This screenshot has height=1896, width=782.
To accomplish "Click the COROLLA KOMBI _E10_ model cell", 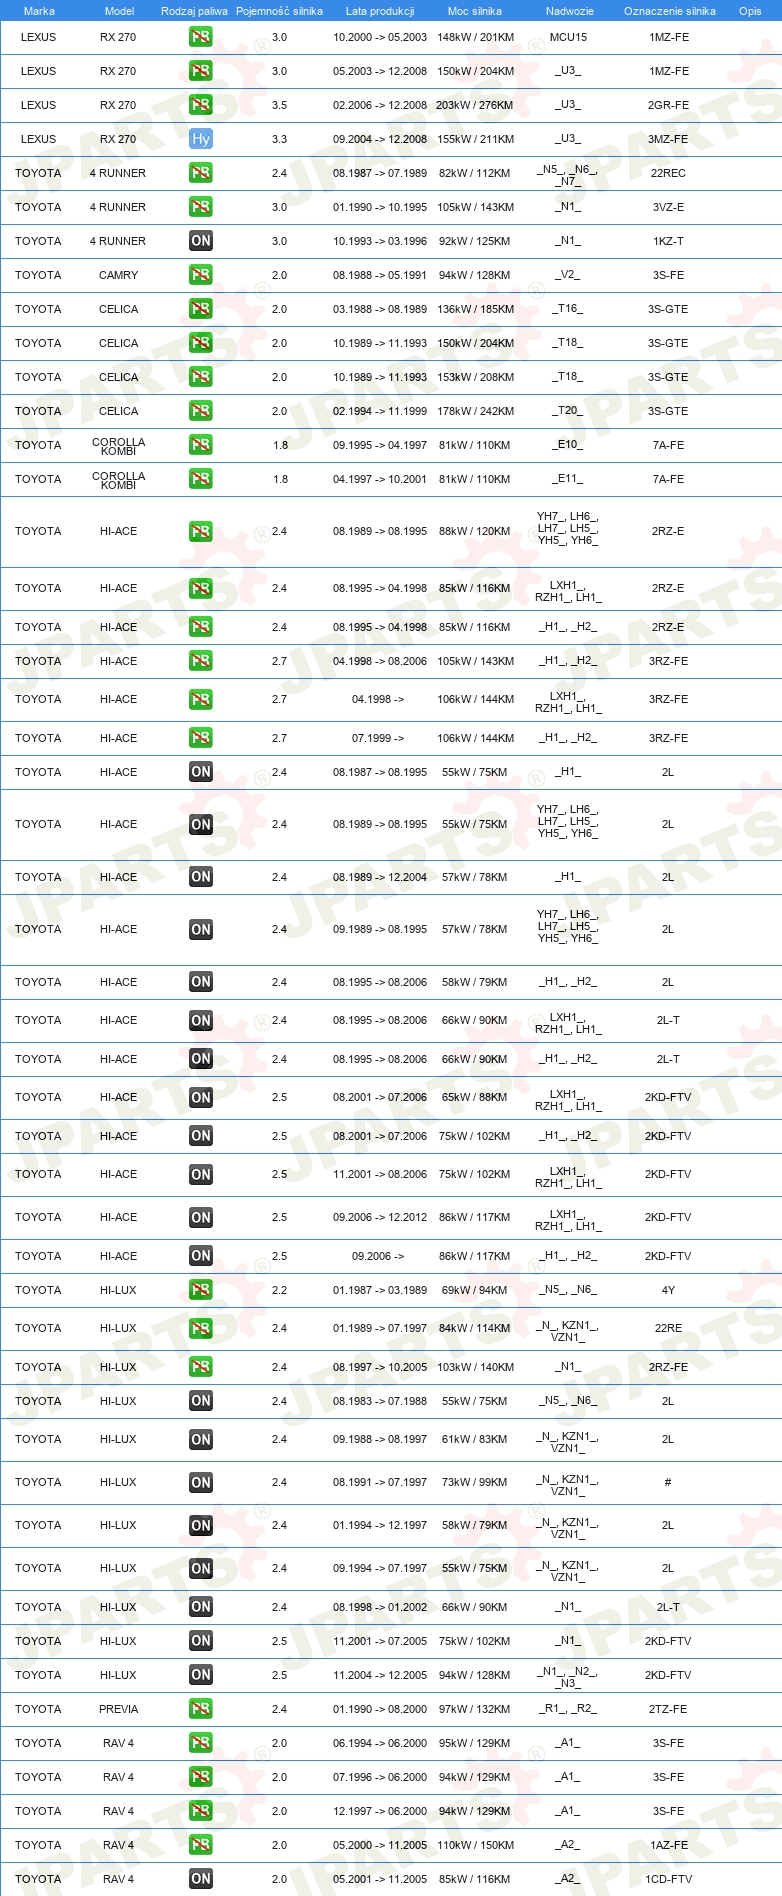I will coord(119,446).
